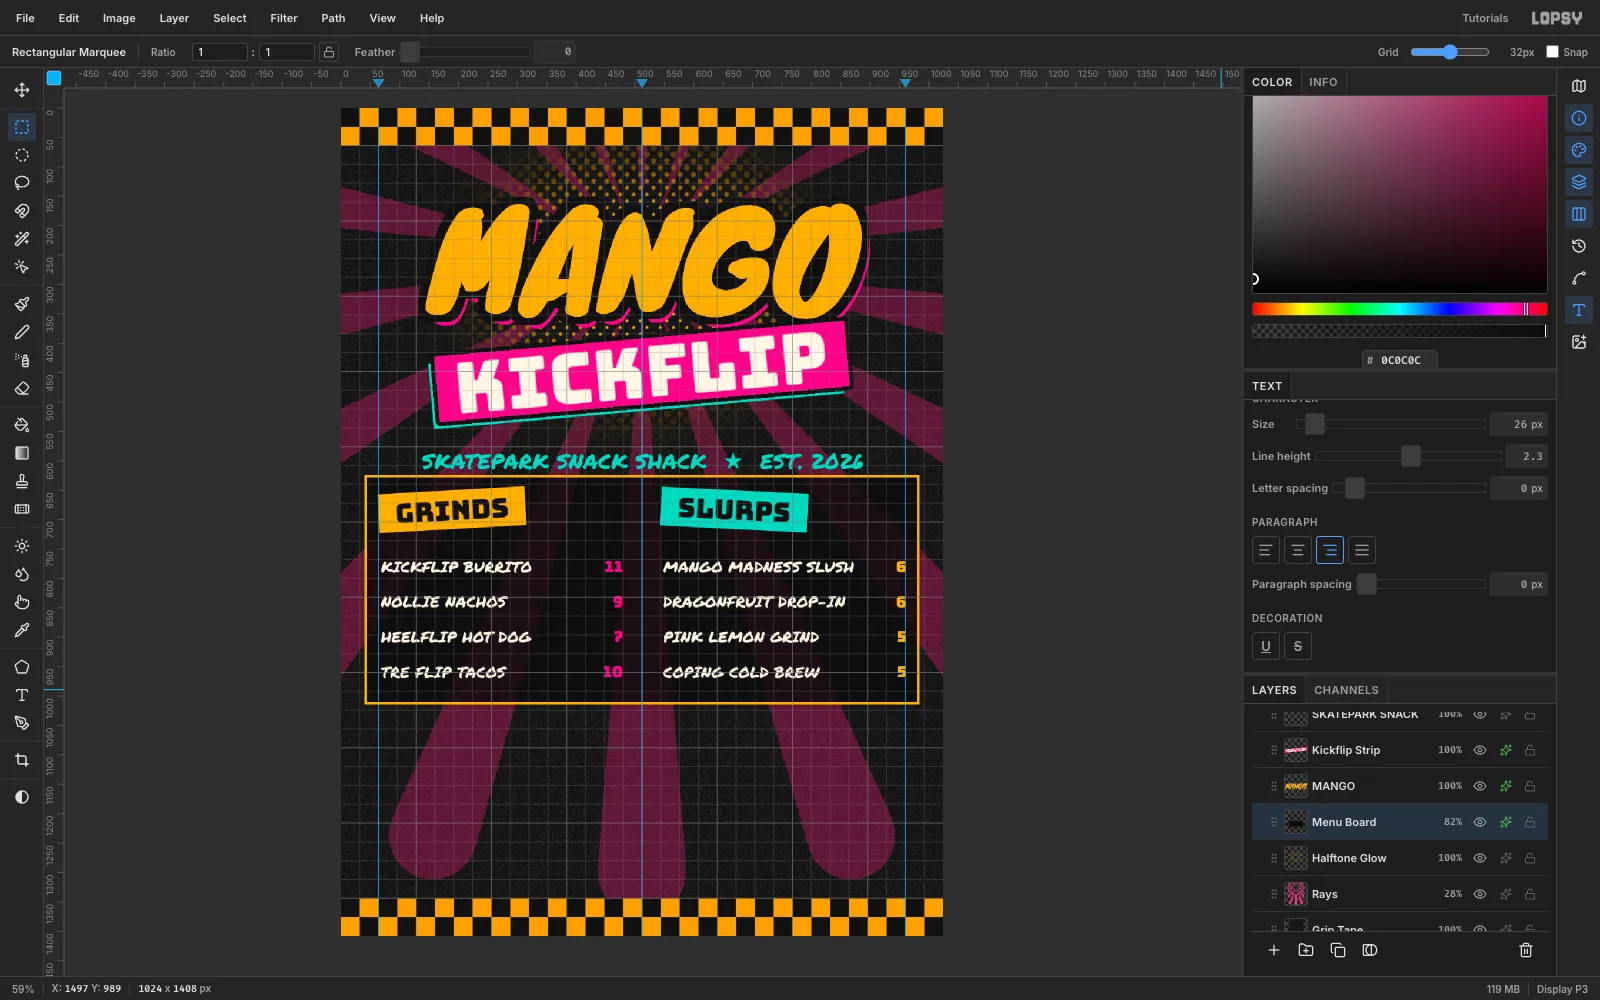Justify paragraph text
Viewport: 1600px width, 1000px height.
(1362, 550)
